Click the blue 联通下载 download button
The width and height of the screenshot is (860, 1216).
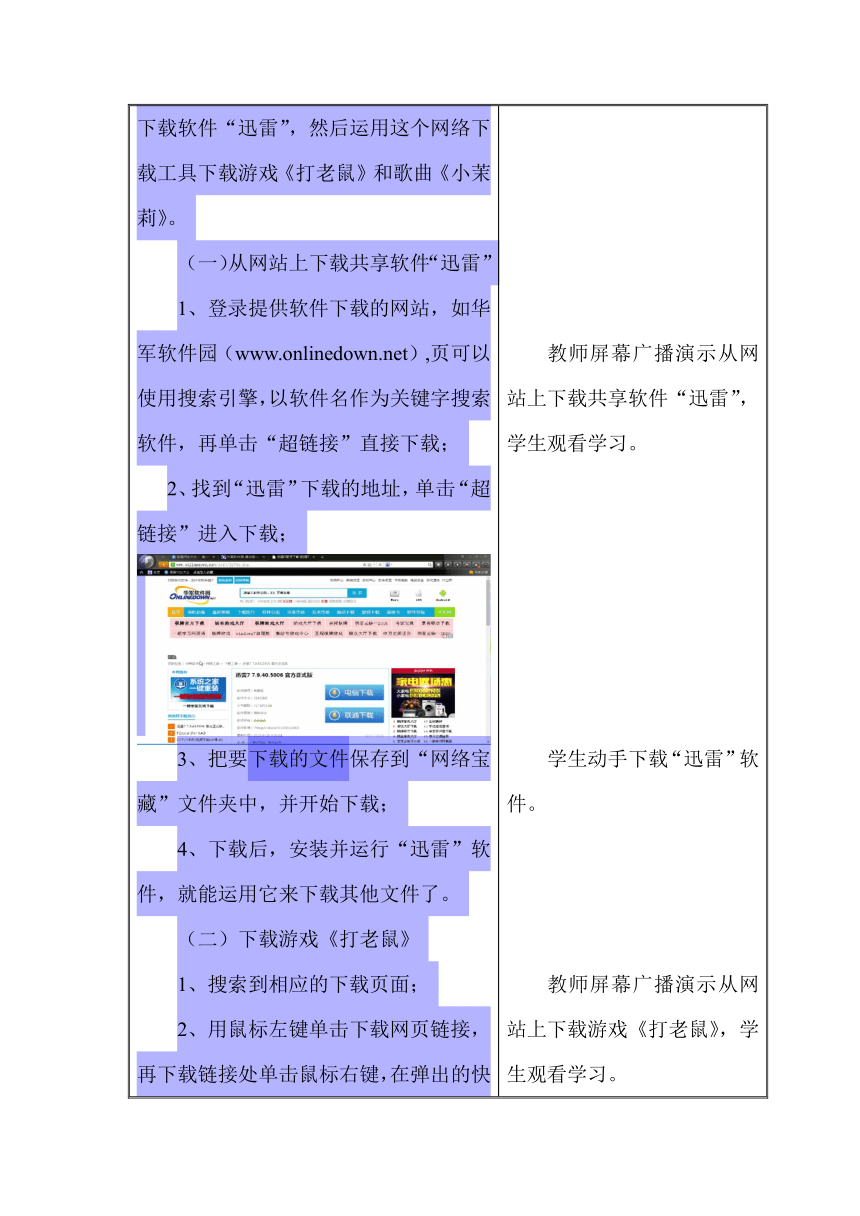tap(355, 715)
